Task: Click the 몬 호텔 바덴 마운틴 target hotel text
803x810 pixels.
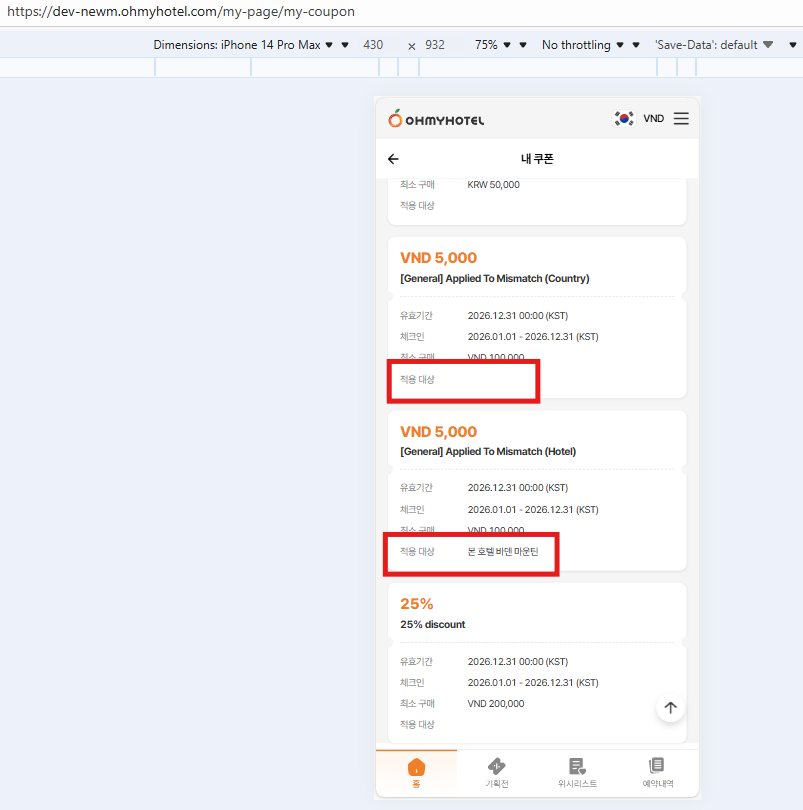Action: click(503, 552)
